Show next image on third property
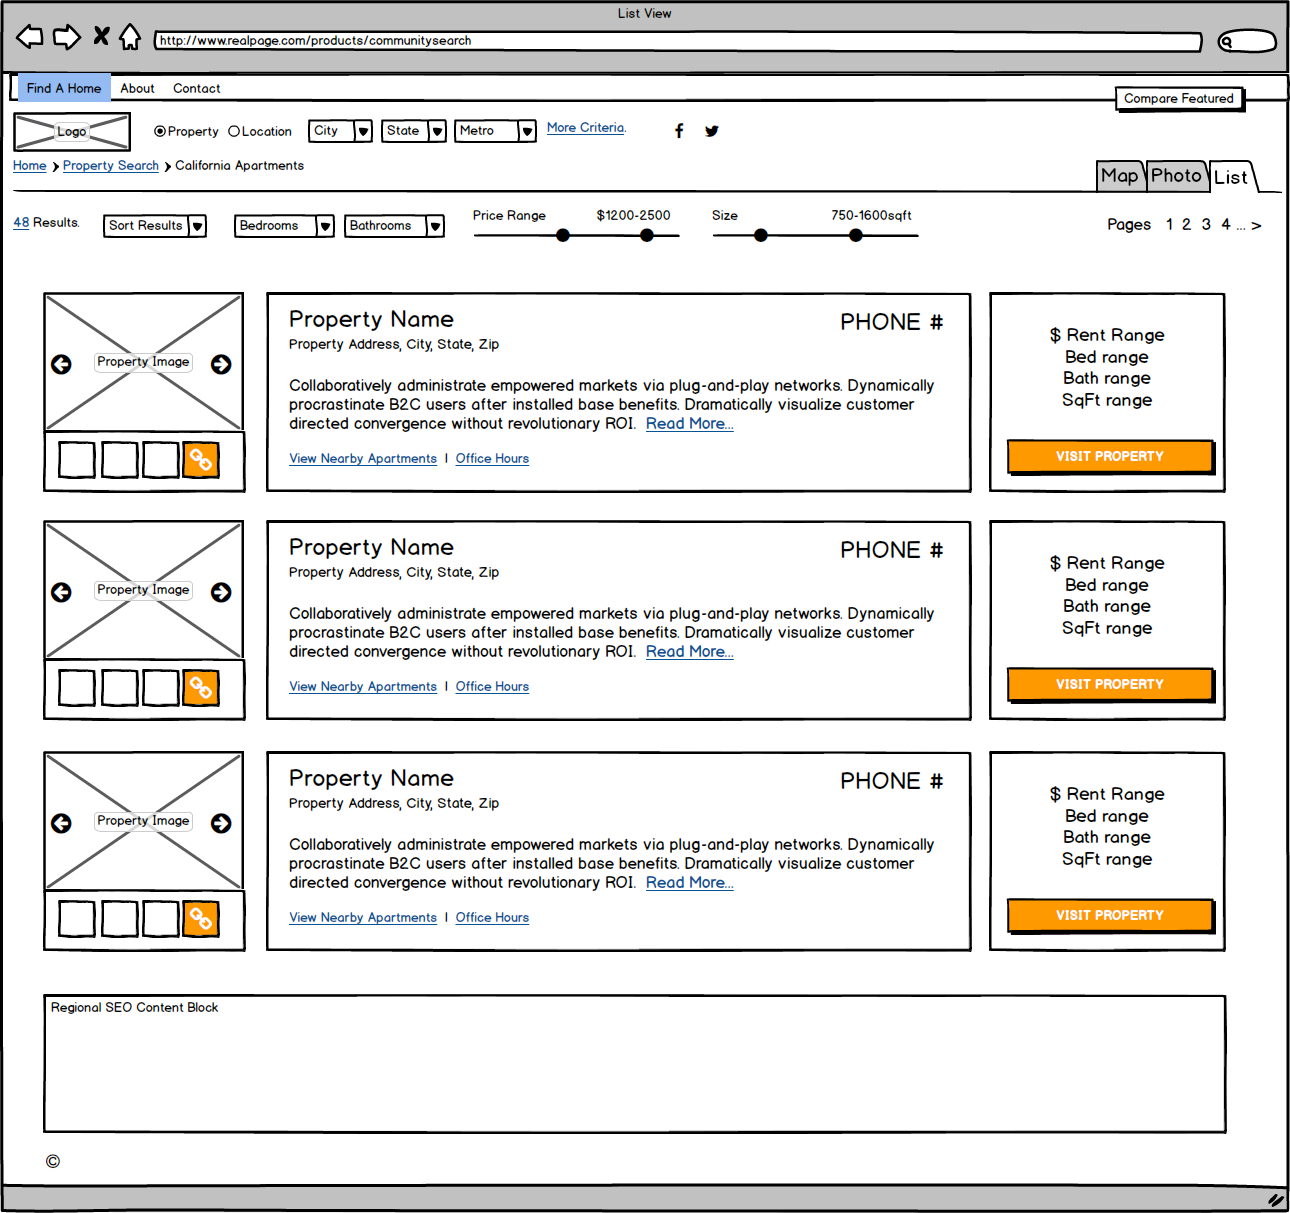This screenshot has width=1290, height=1213. [x=221, y=823]
